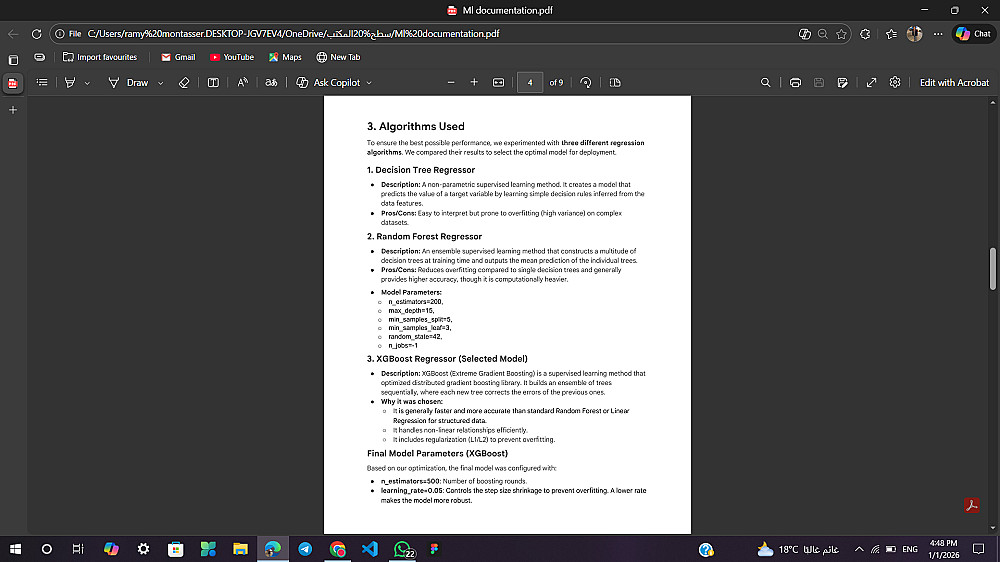Open the page view options
1000x562 pixels.
pos(615,82)
